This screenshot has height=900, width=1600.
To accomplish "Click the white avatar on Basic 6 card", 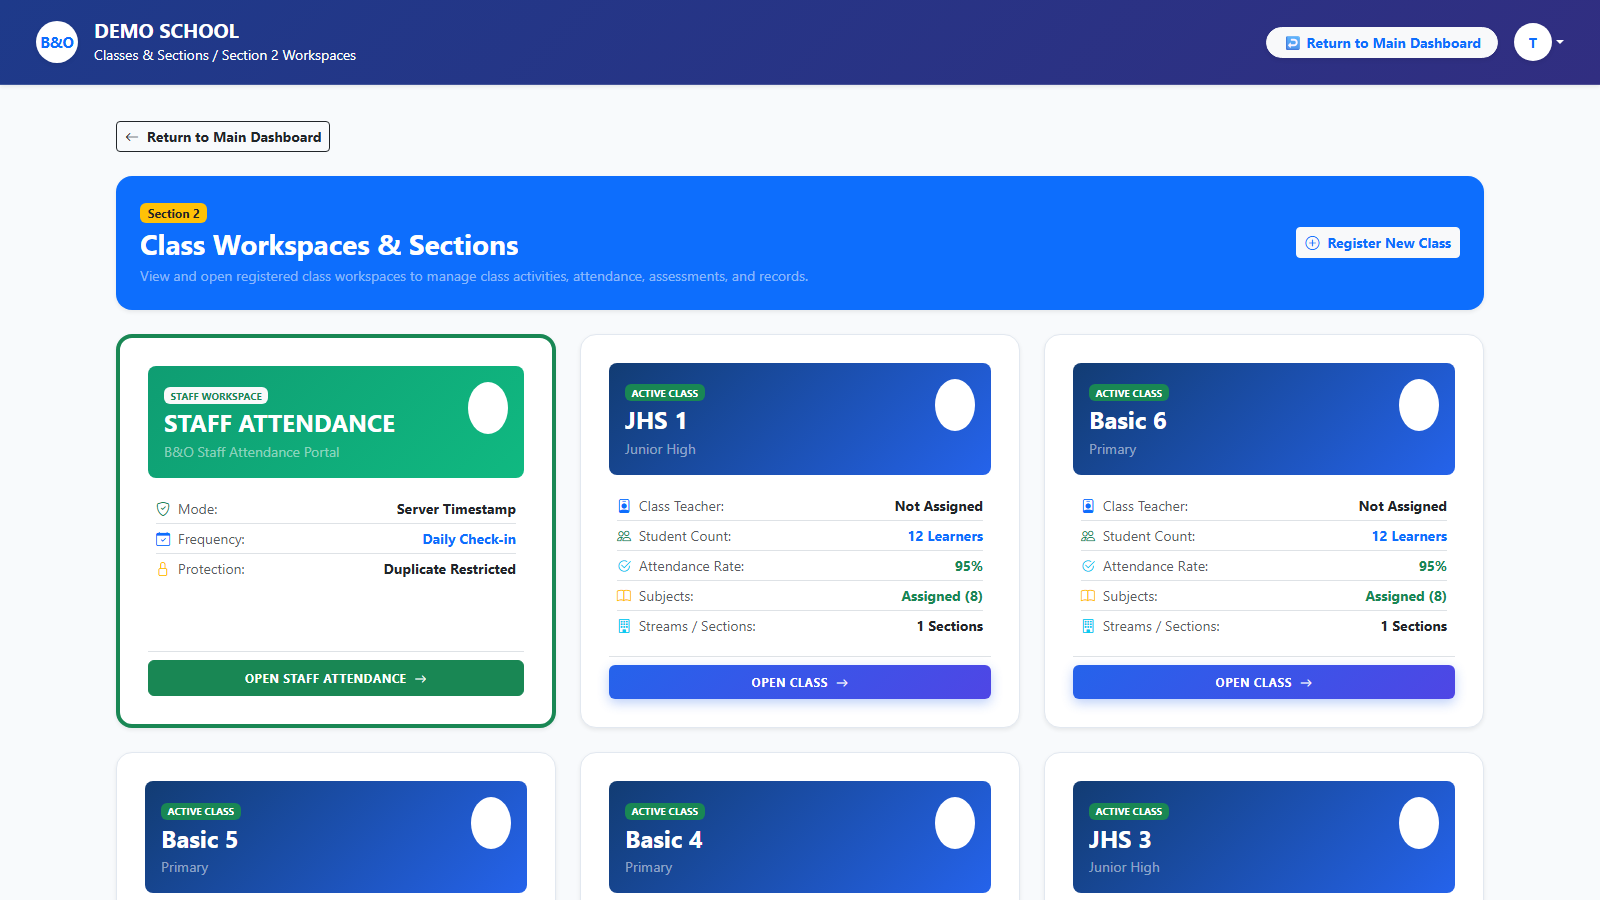I will tap(1419, 405).
